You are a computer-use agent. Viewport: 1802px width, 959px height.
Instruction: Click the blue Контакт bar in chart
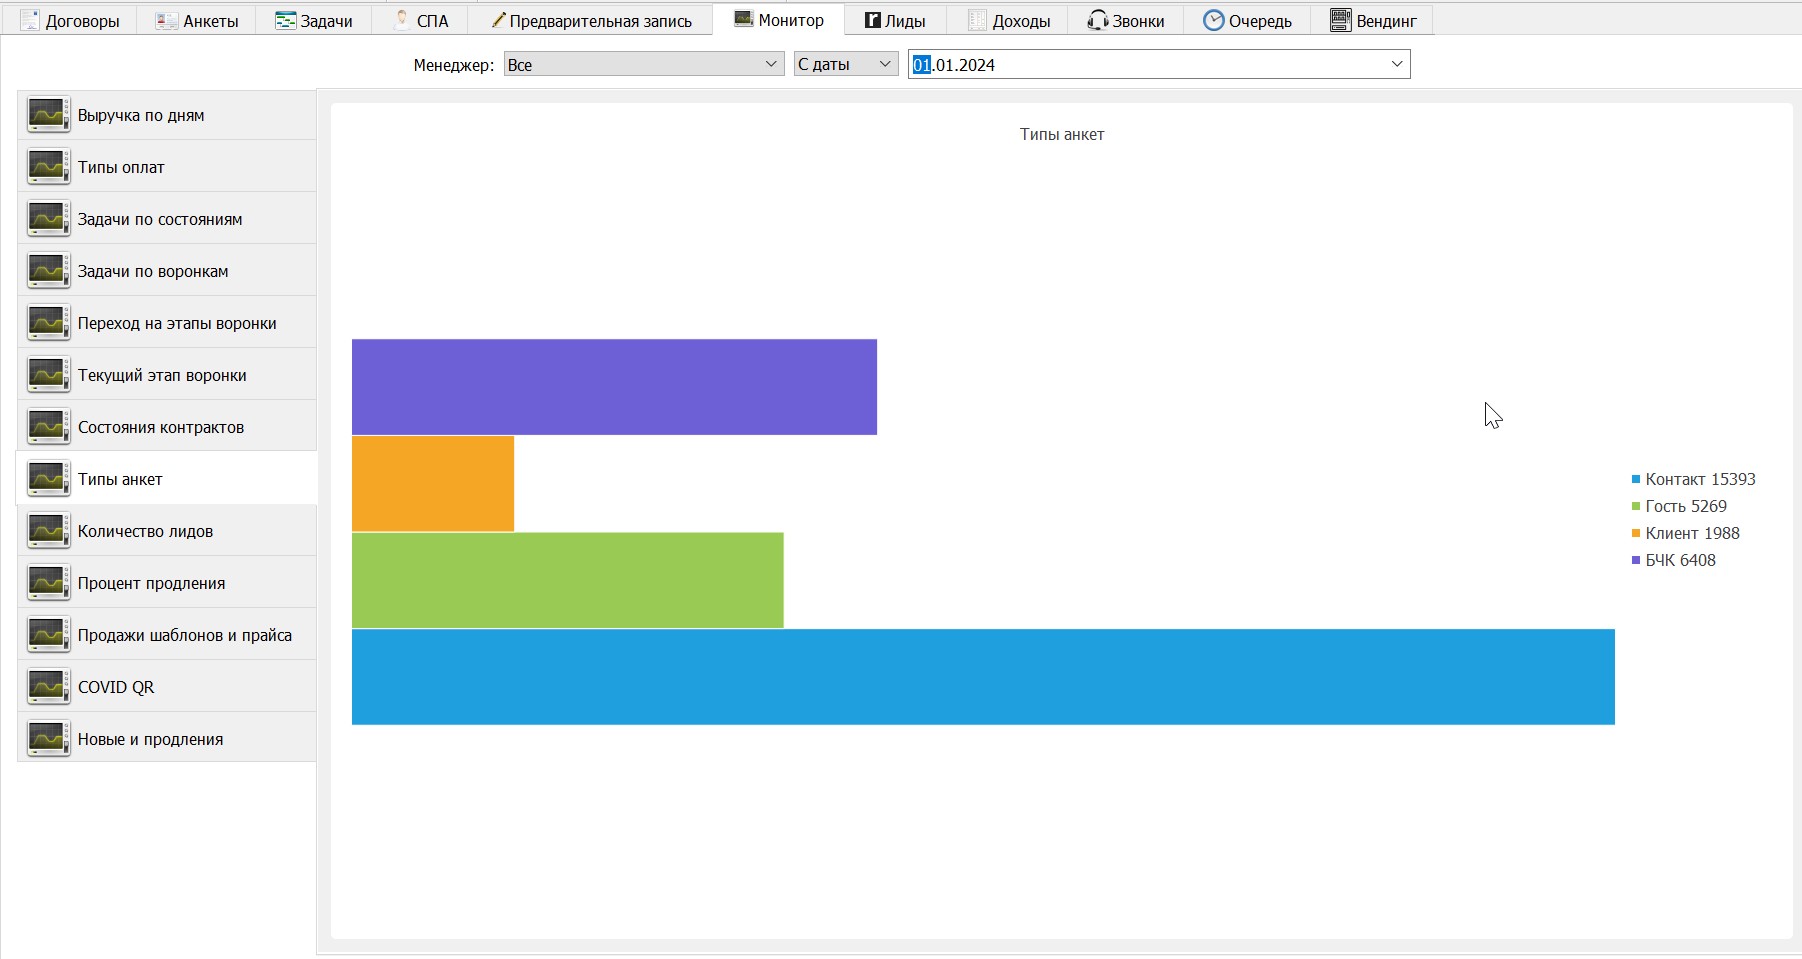[x=983, y=677]
